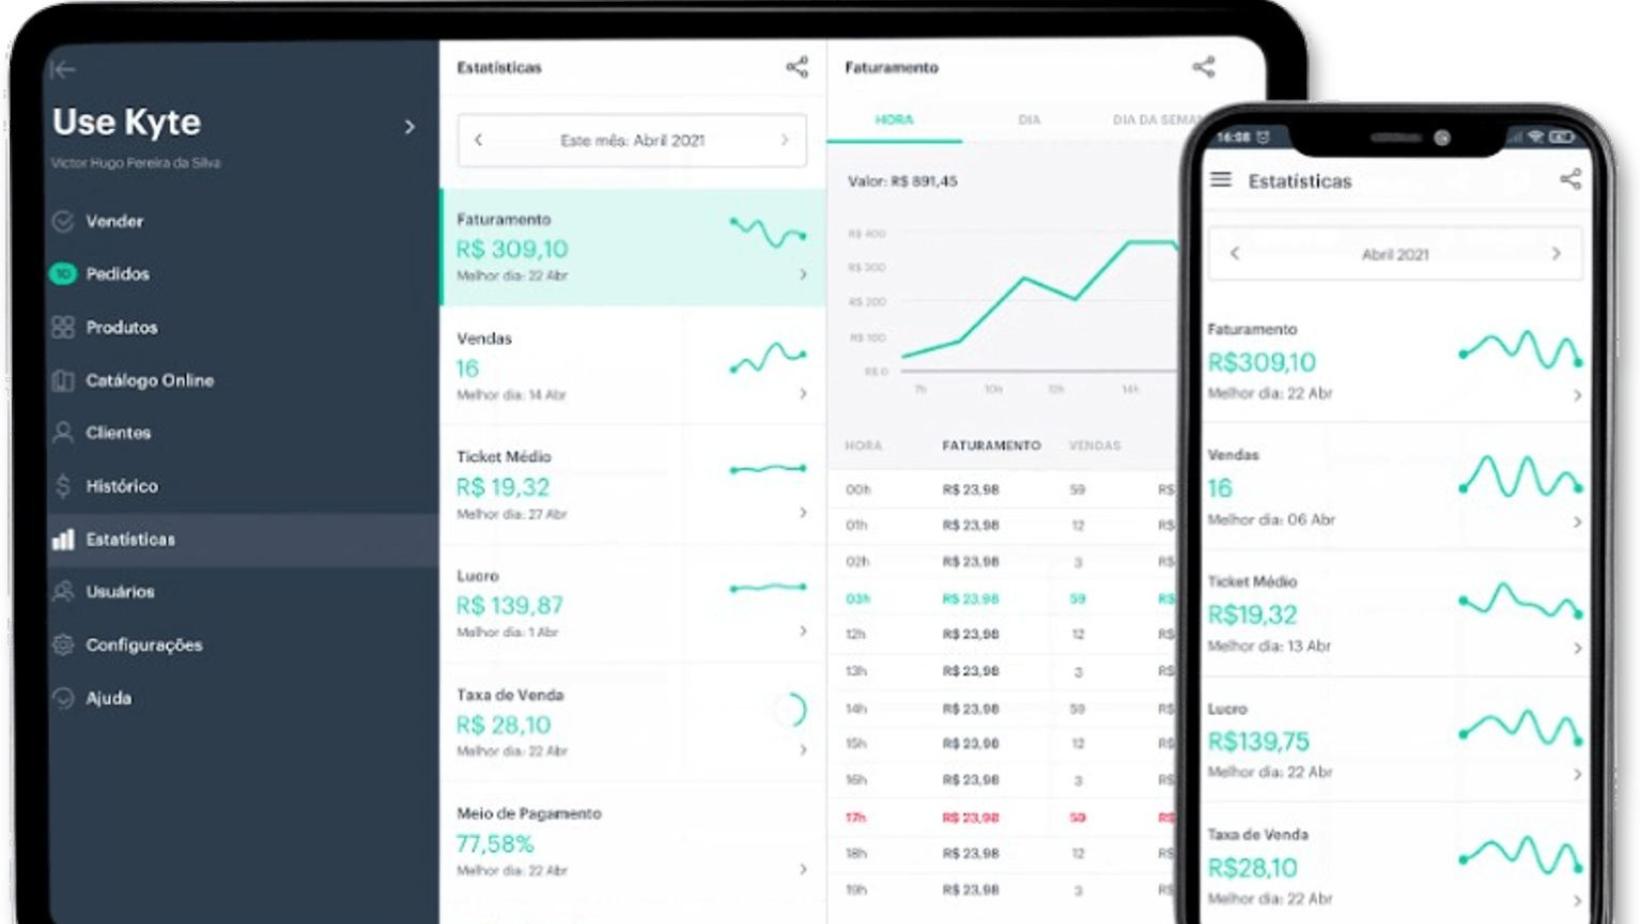The image size is (1640, 924).
Task: Go to next month on phone
Action: pyautogui.click(x=1556, y=254)
